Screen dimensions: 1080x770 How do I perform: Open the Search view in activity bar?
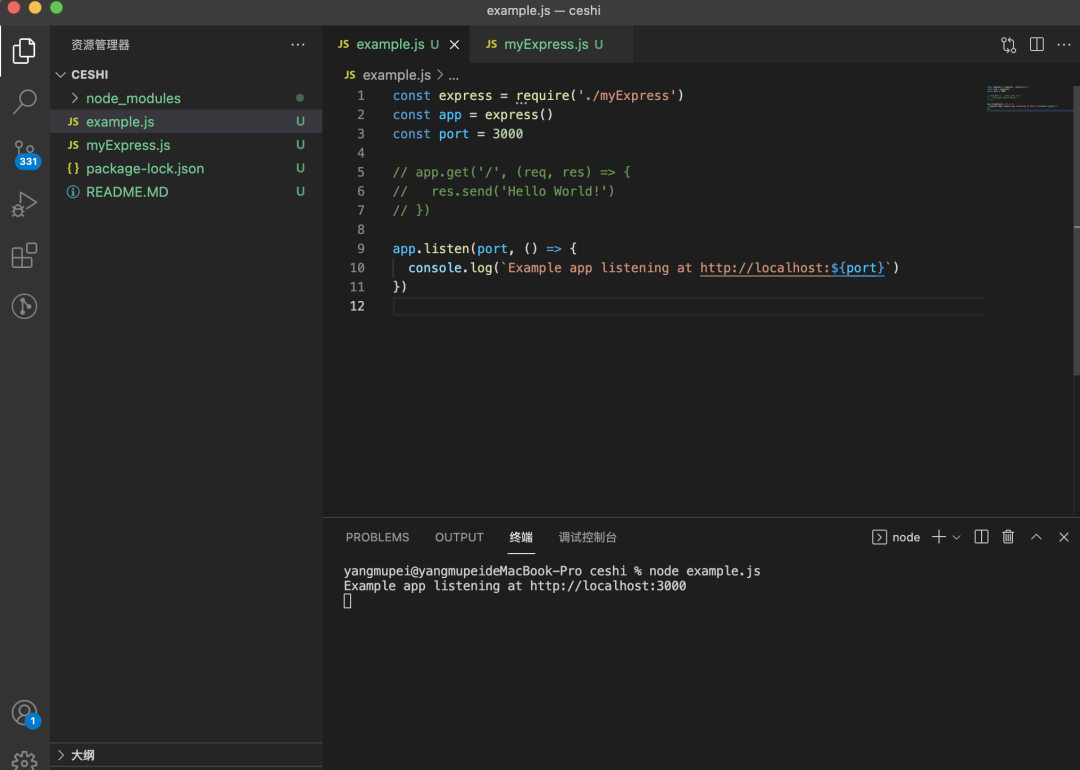[25, 101]
